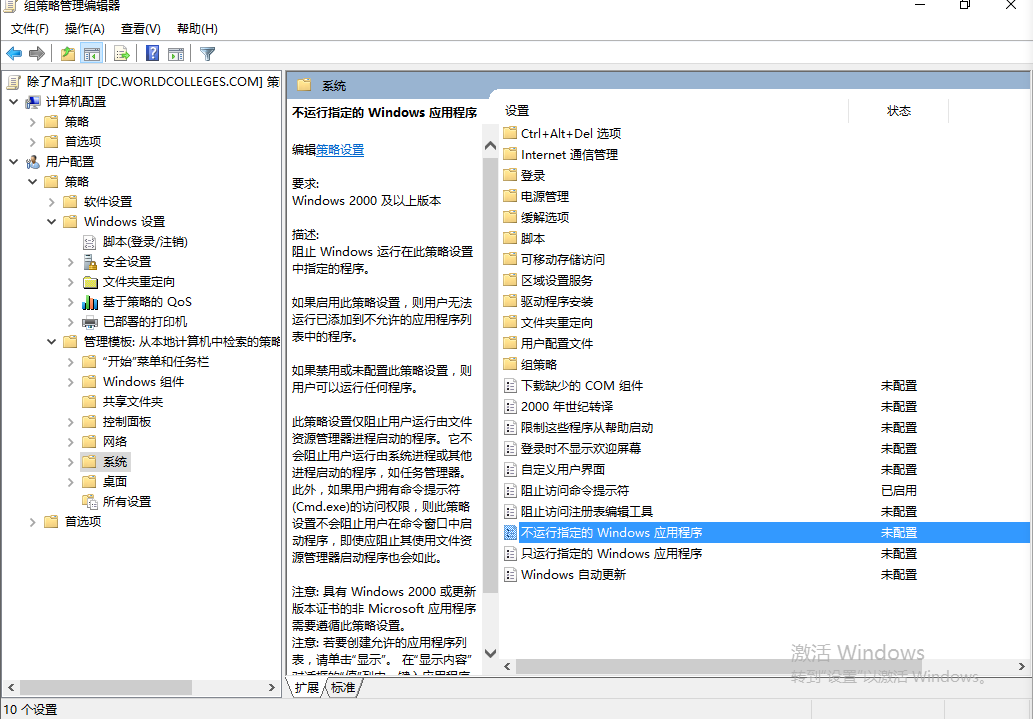Click the up one level folder icon
Viewport: 1033px width, 719px height.
[x=67, y=53]
